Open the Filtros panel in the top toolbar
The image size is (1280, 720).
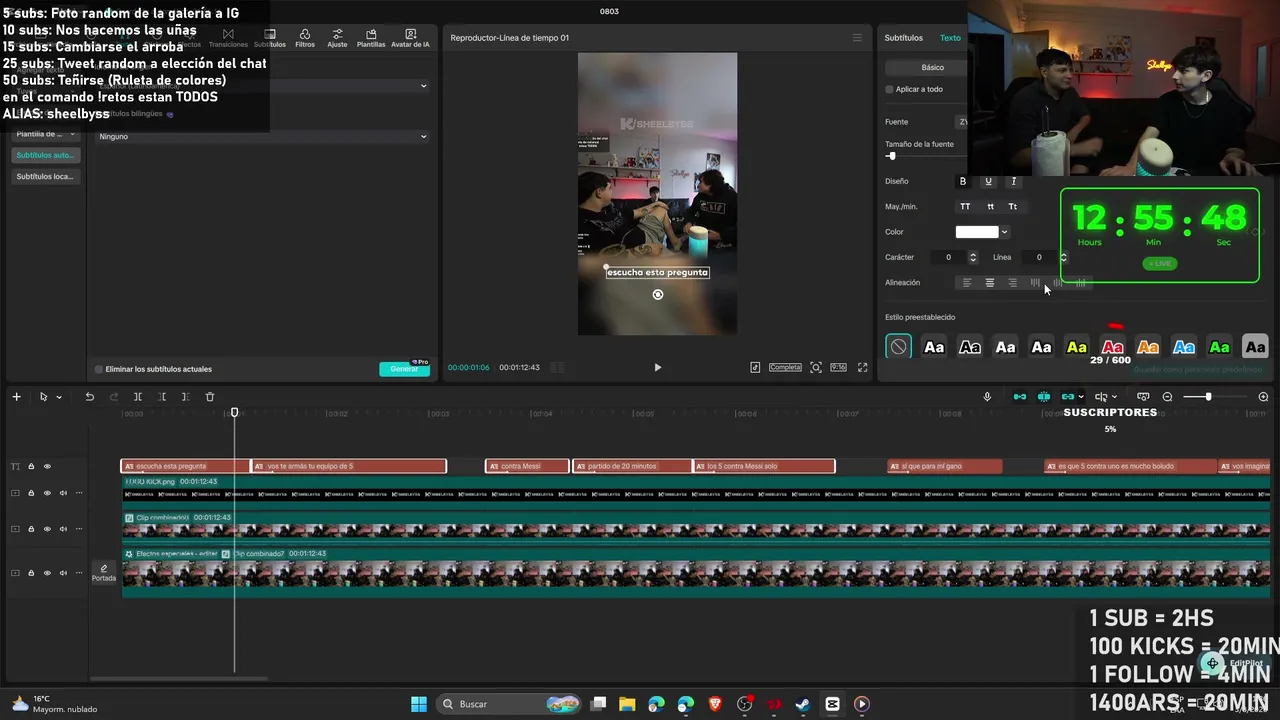[305, 38]
